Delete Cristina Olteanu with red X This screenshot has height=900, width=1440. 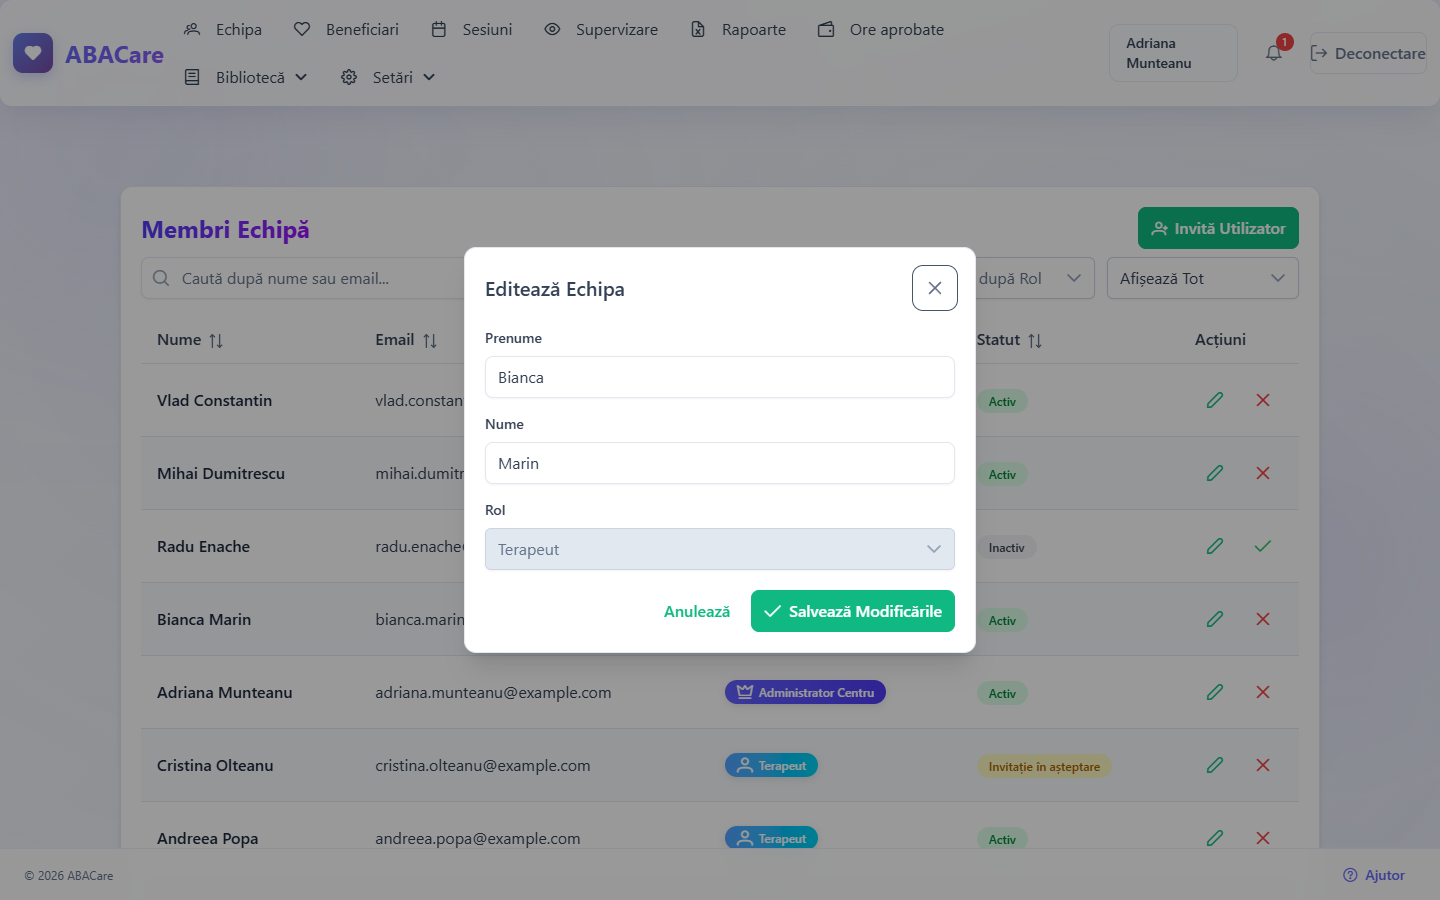tap(1263, 765)
